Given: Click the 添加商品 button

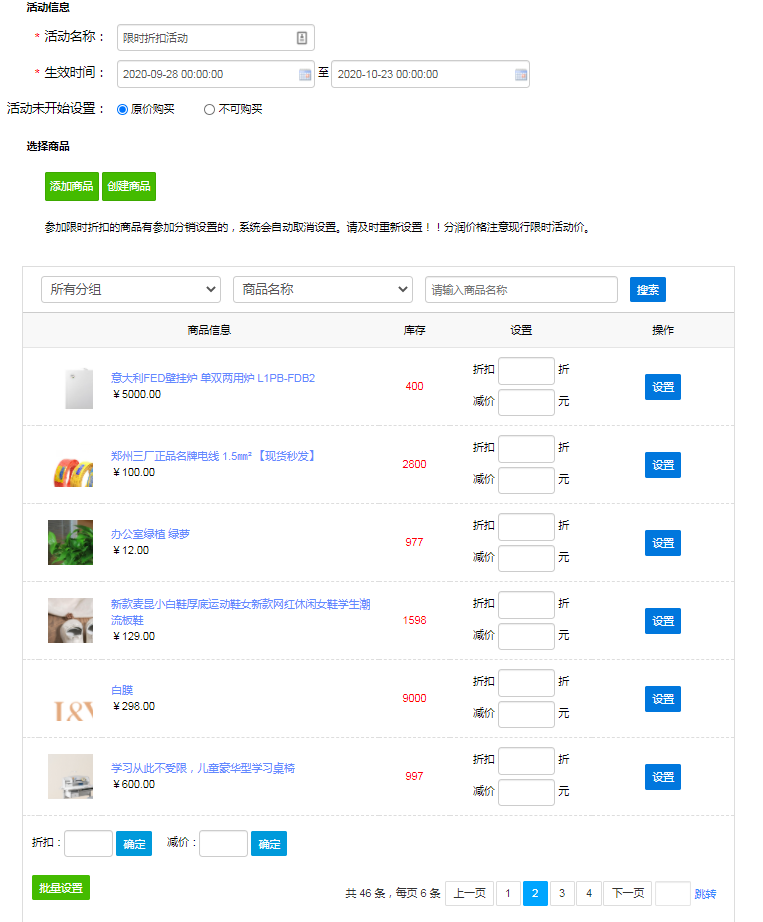Looking at the screenshot, I should [72, 186].
